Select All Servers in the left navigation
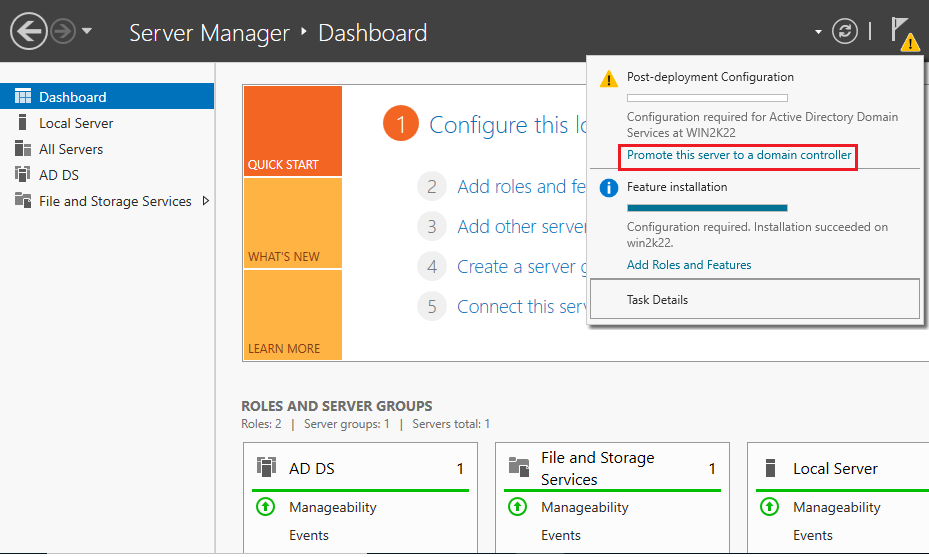This screenshot has width=929, height=557. click(x=107, y=149)
